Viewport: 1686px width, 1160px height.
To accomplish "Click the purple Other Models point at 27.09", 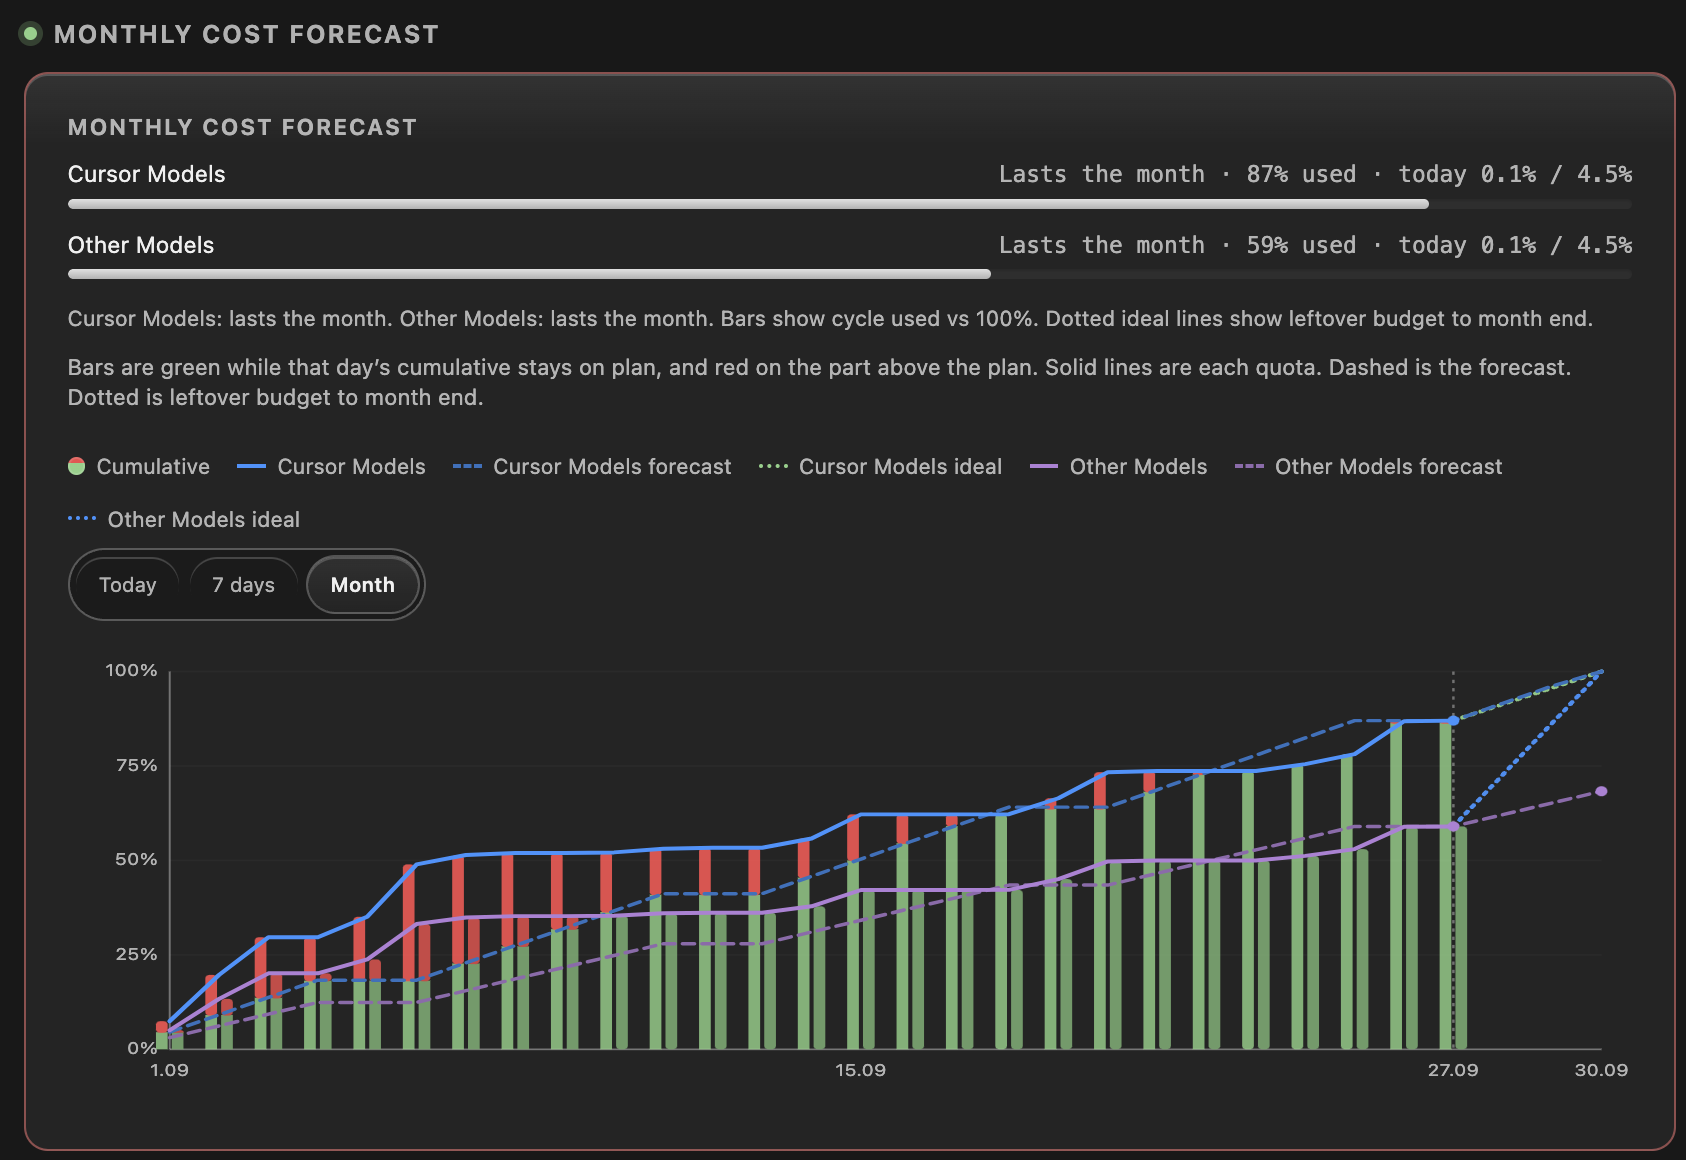I will pyautogui.click(x=1453, y=826).
